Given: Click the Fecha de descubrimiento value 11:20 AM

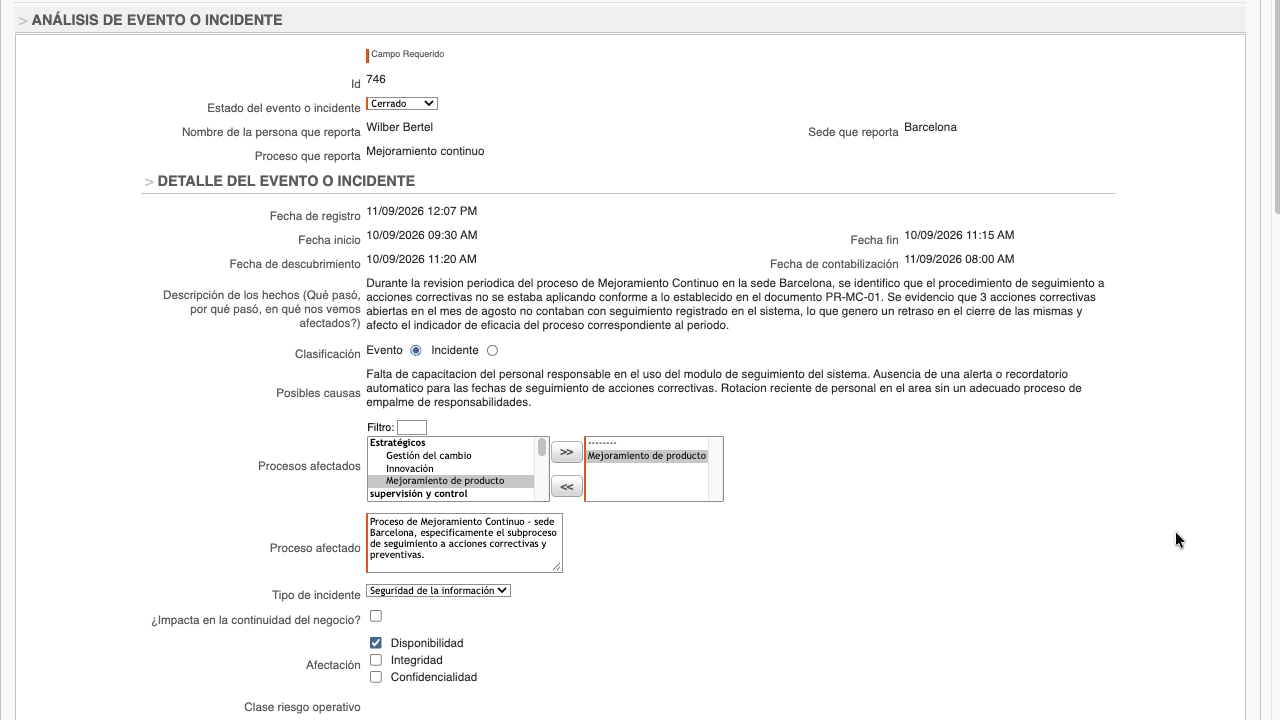Looking at the screenshot, I should point(421,259).
